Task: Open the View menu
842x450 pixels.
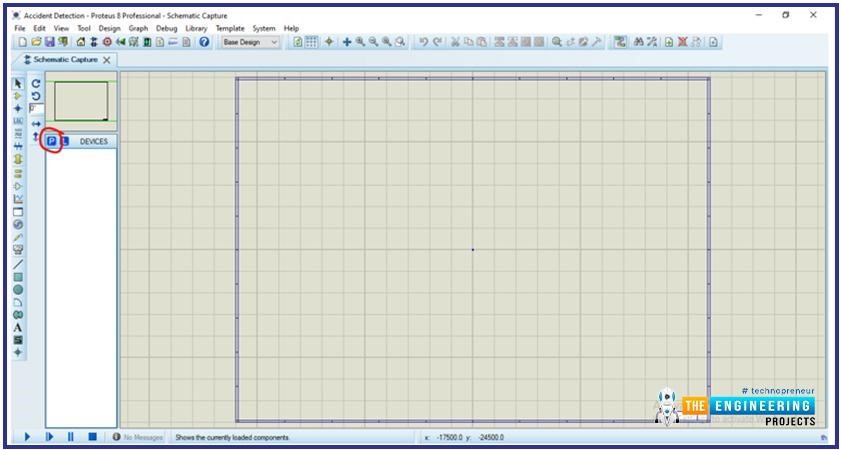Action: click(61, 28)
